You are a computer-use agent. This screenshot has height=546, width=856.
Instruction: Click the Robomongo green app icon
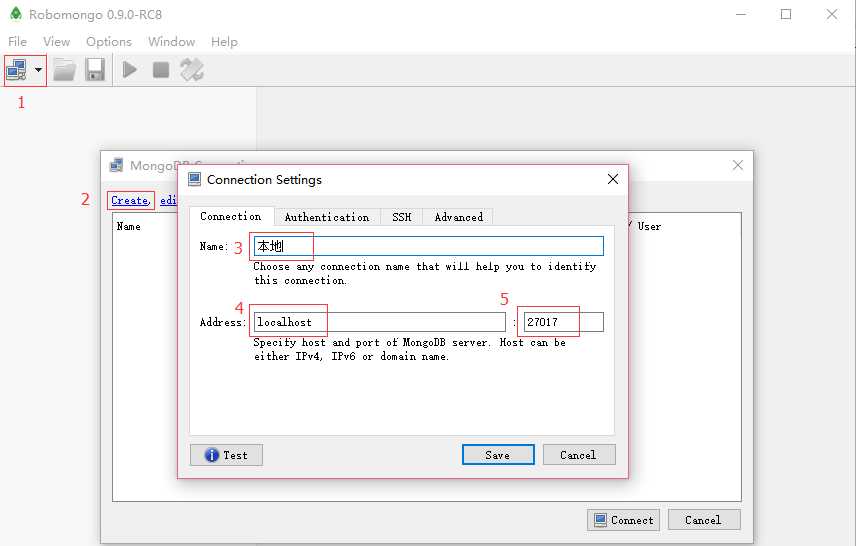tap(16, 14)
